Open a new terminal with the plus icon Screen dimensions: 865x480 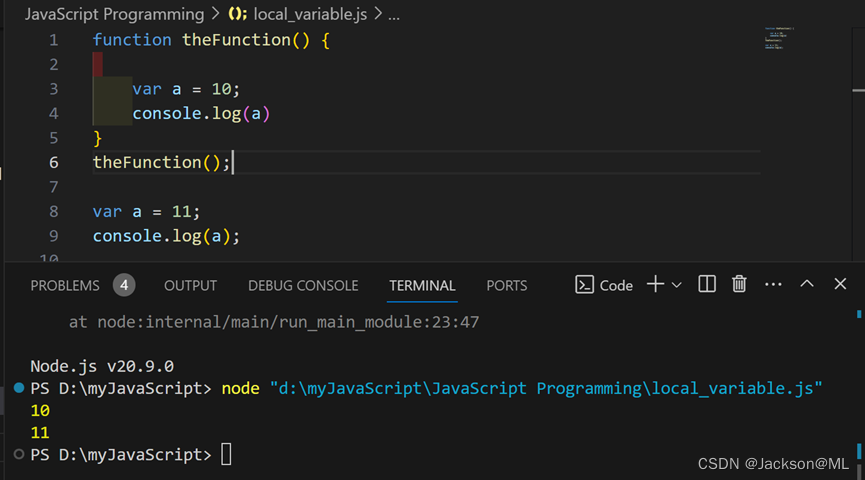tap(655, 285)
